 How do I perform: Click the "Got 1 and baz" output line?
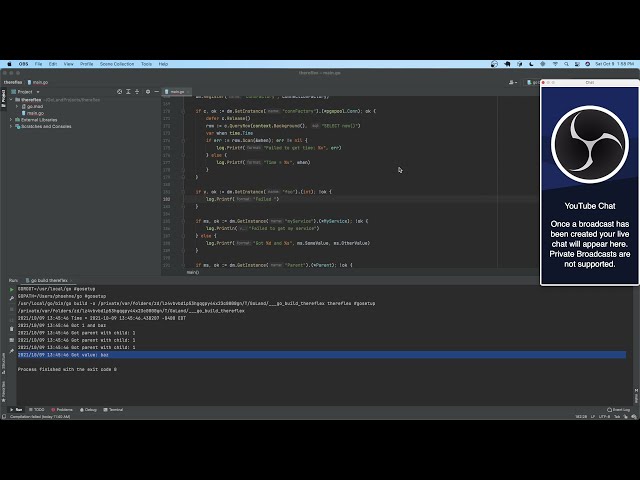62,326
